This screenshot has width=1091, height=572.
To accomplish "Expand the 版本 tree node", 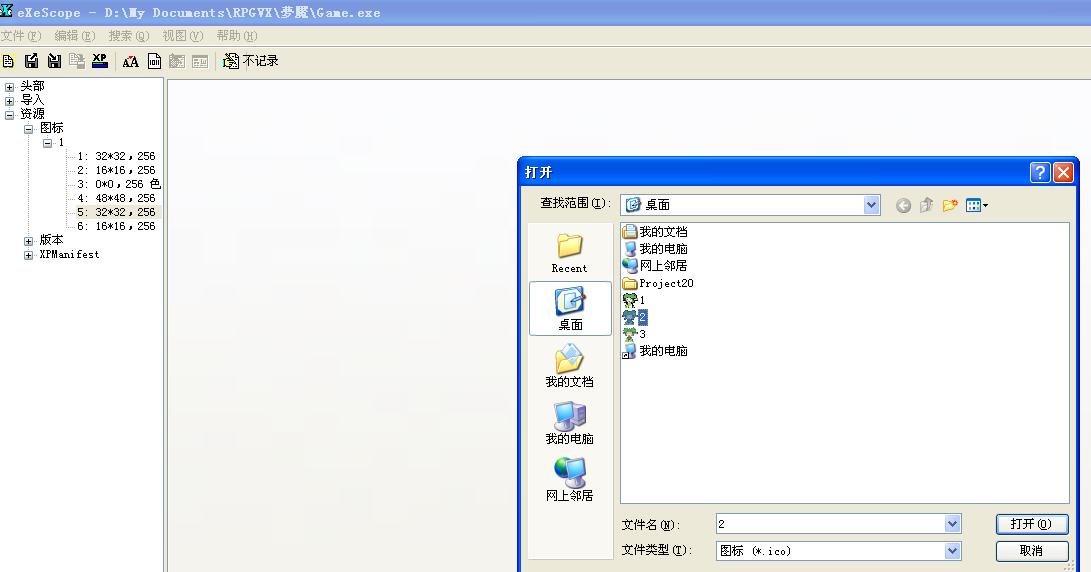I will click(29, 241).
